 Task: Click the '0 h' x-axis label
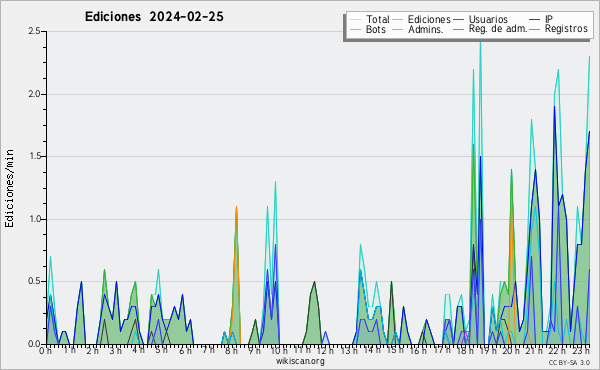click(45, 351)
